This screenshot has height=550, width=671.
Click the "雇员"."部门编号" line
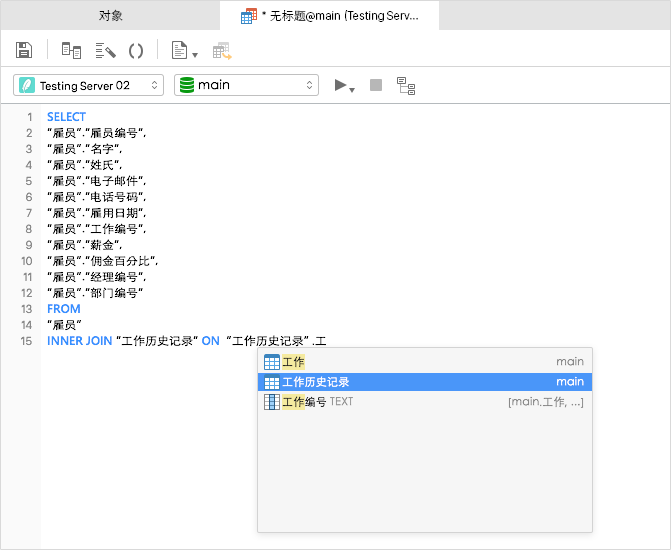click(95, 293)
